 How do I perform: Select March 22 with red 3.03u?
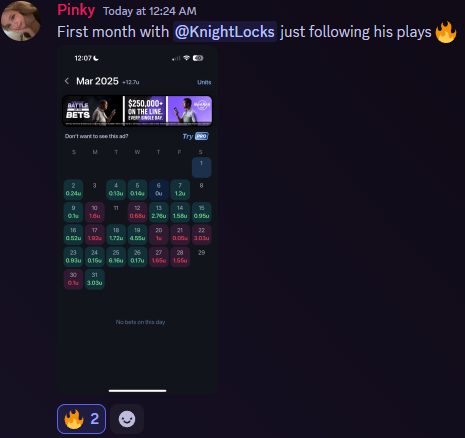[201, 234]
